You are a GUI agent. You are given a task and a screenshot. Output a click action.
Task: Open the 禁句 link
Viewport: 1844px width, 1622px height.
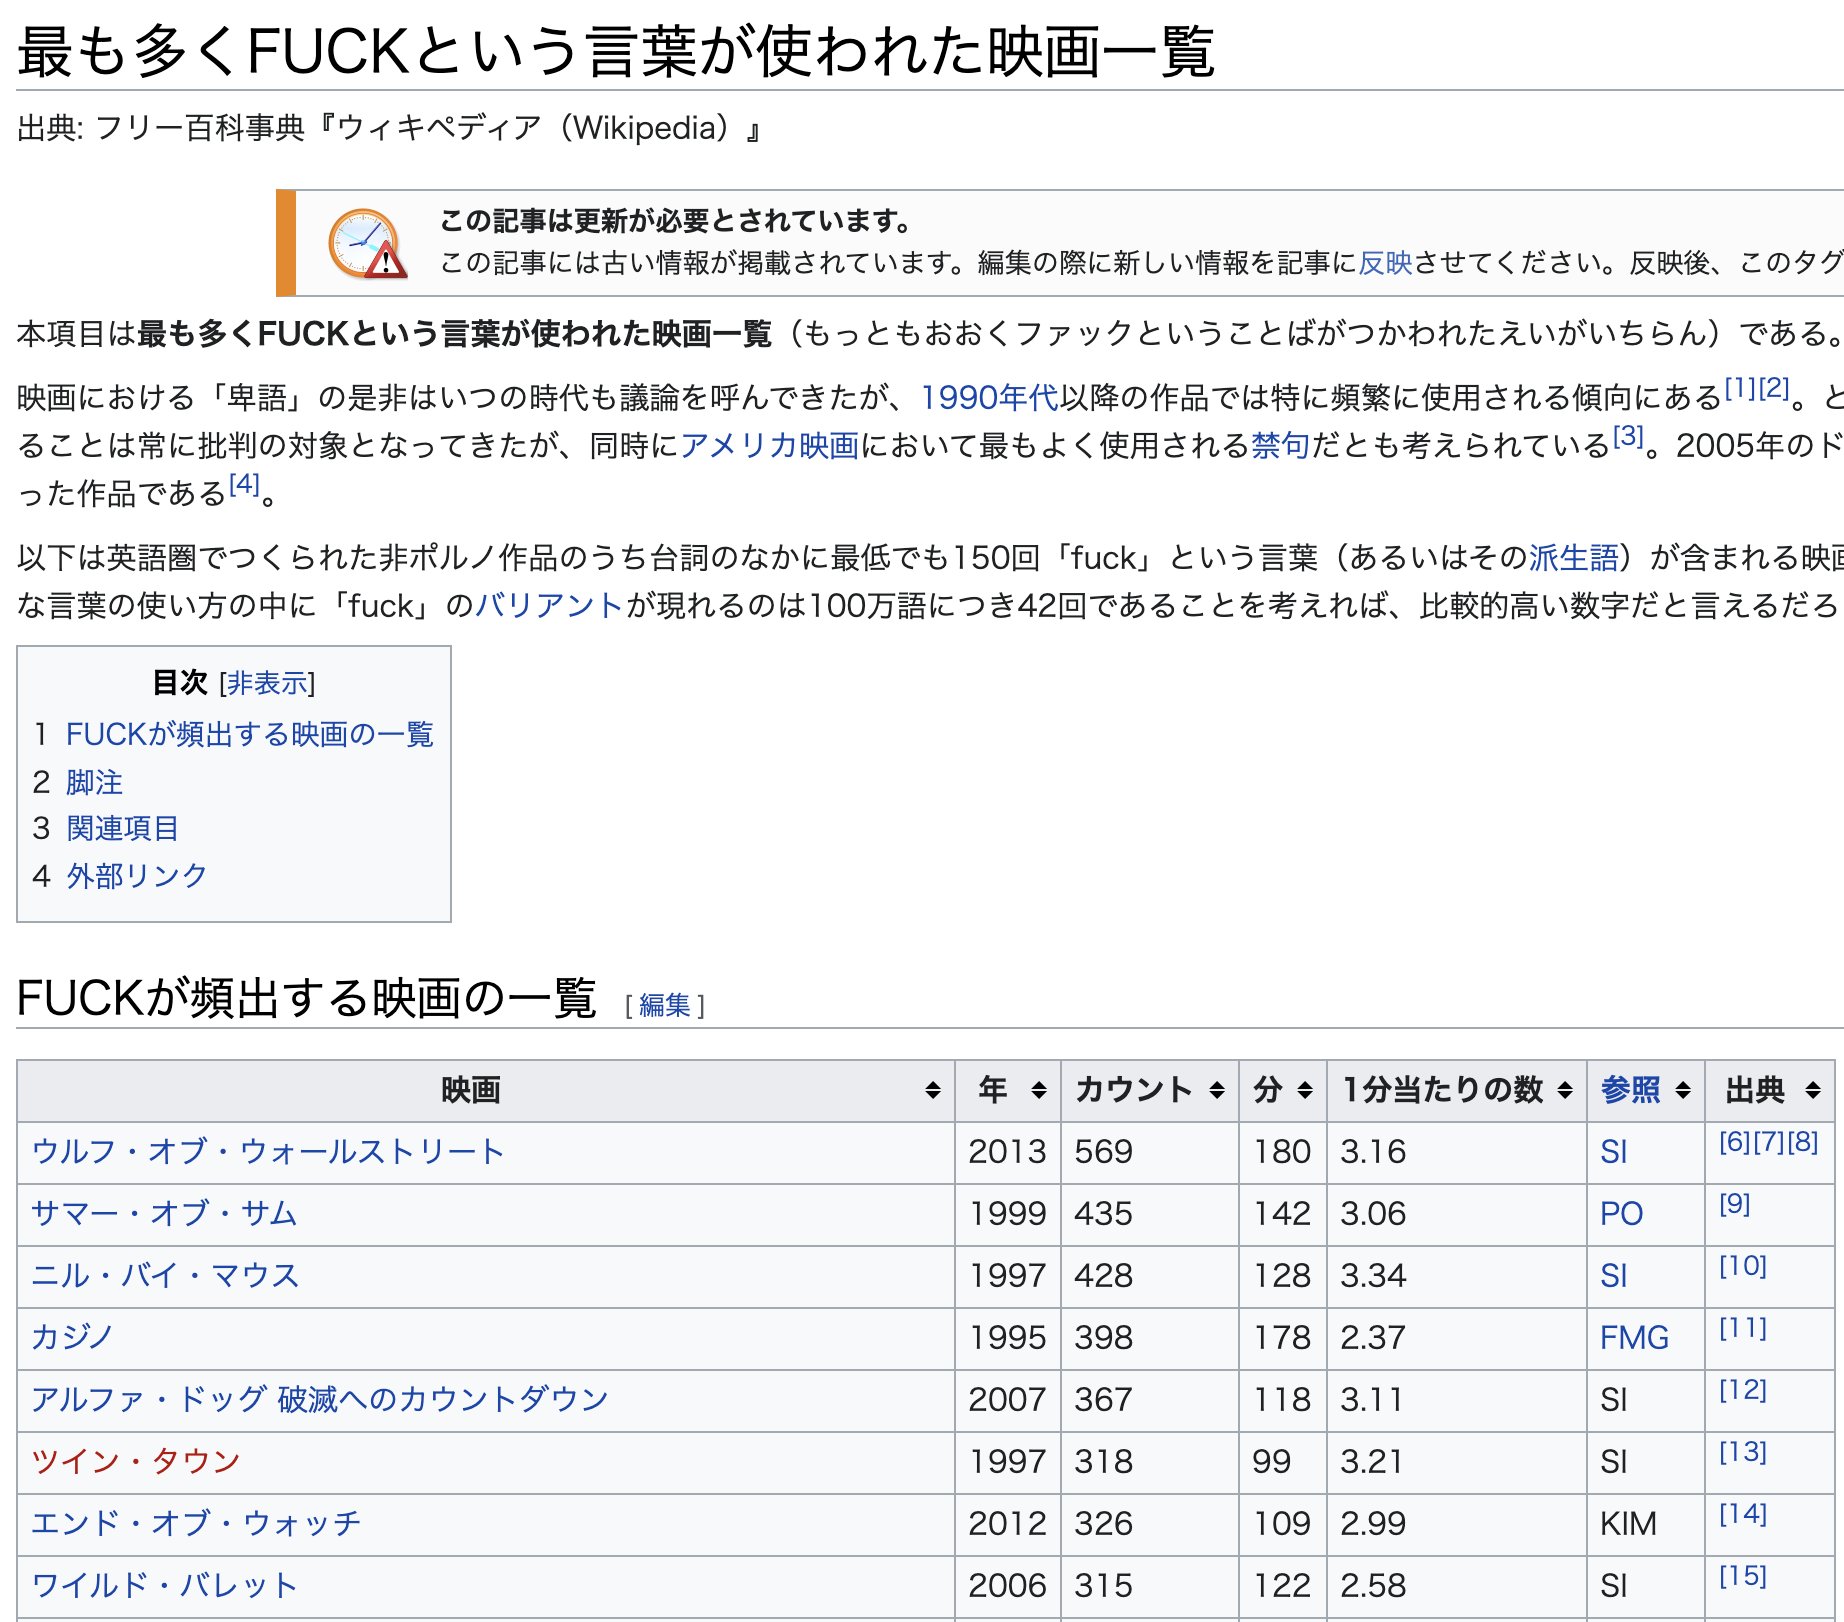(x=1280, y=445)
